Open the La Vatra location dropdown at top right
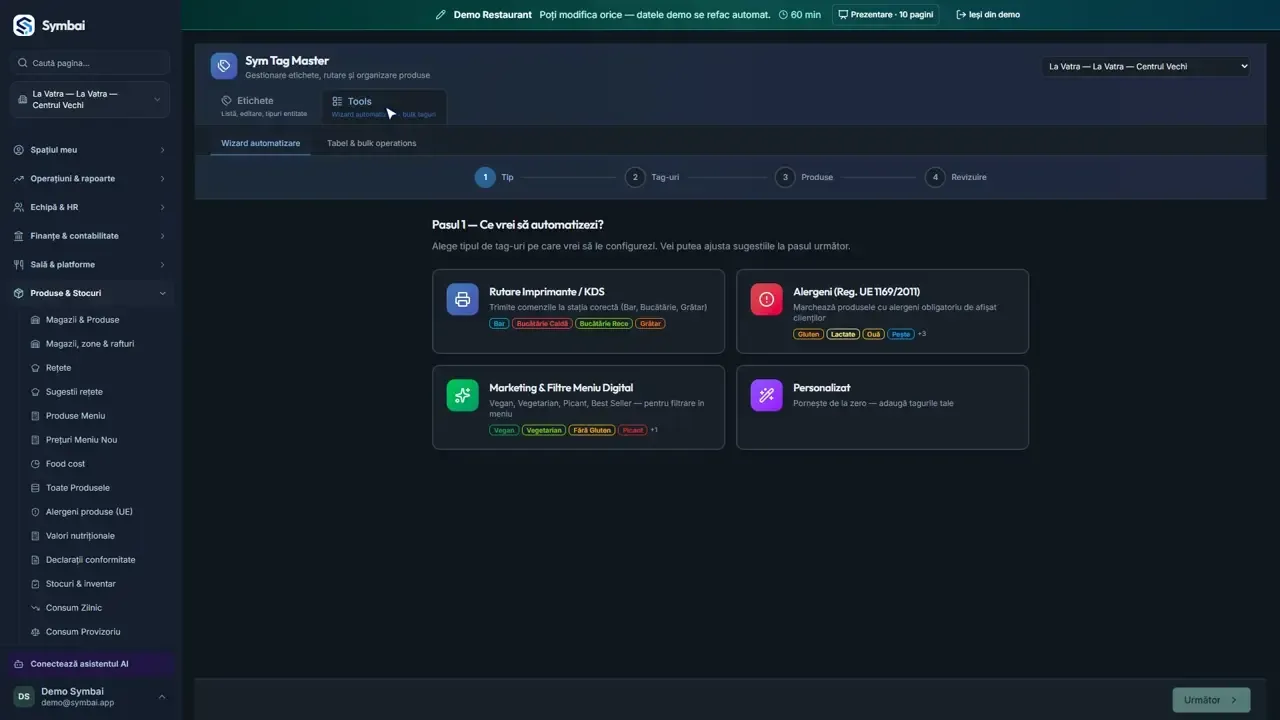The height and width of the screenshot is (720, 1280). click(x=1146, y=67)
